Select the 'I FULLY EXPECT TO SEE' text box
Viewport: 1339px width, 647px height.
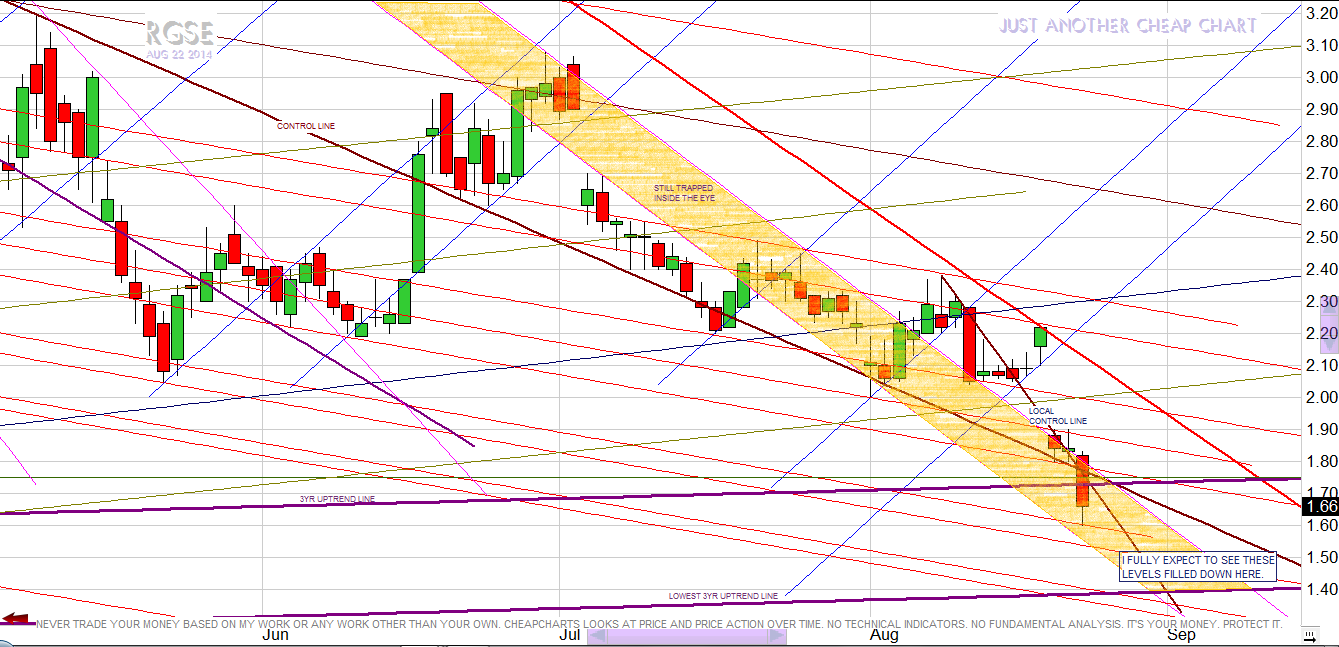click(1198, 567)
